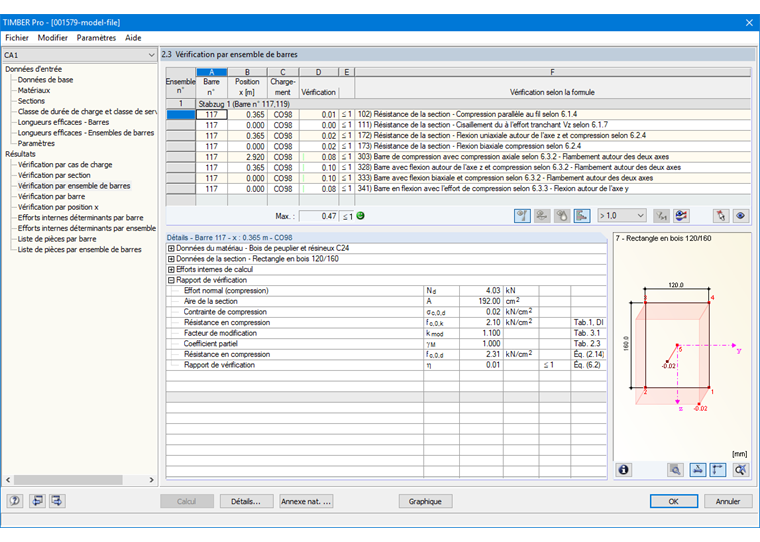Click the magnifier print preview icon under section

click(x=675, y=469)
